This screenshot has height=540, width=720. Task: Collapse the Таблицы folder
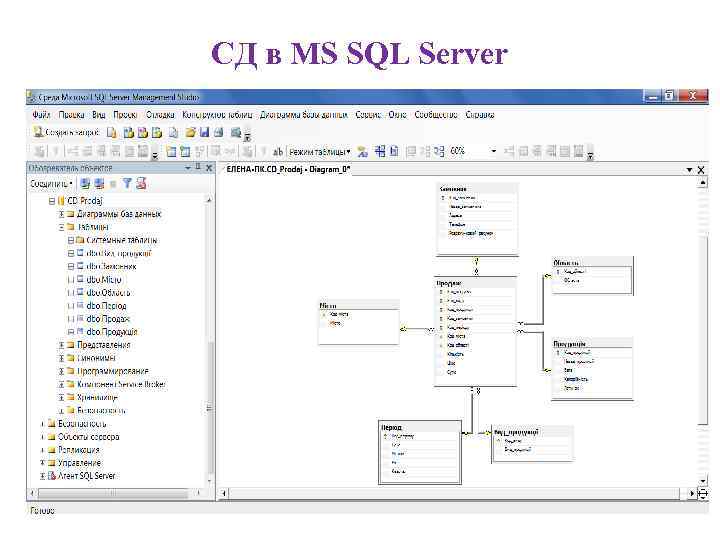pos(61,227)
